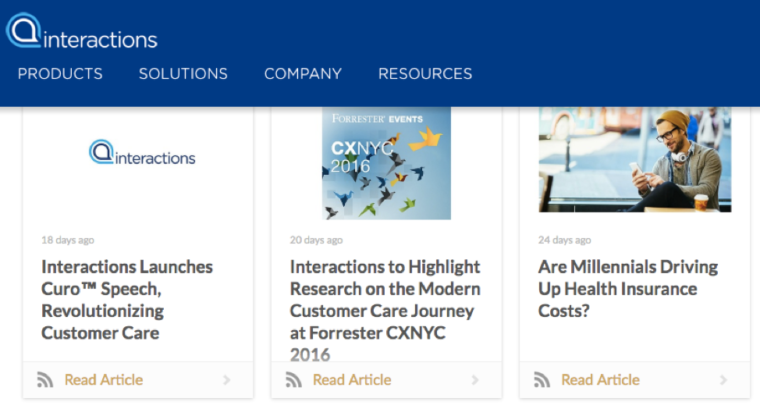Open the PRODUCTS menu

click(60, 74)
